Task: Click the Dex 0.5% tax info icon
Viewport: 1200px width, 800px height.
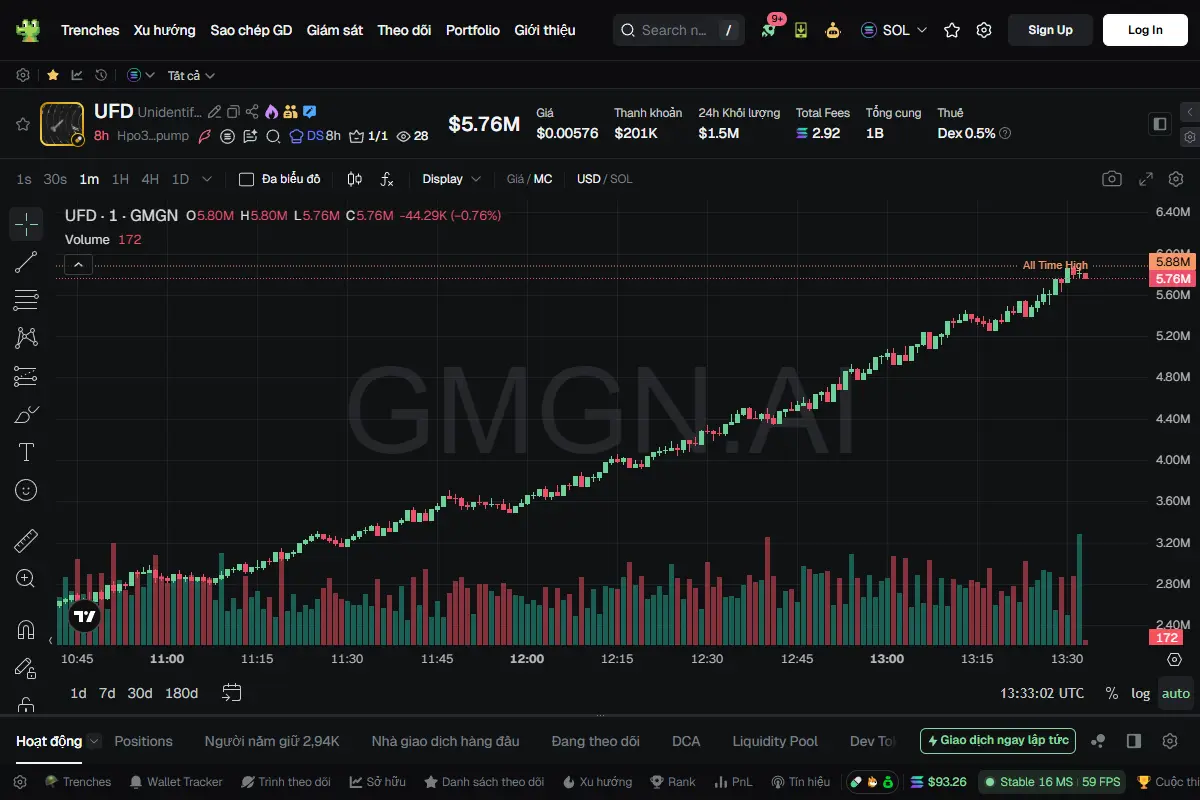Action: [1005, 133]
